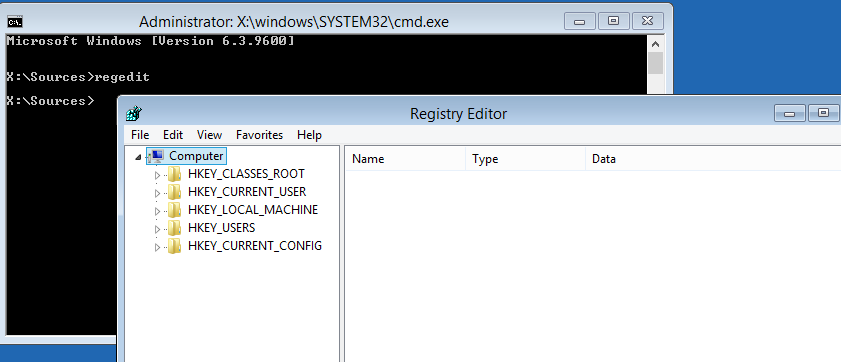Screen dimensions: 841x362
Task: Open the Favorites menu
Action: click(260, 135)
